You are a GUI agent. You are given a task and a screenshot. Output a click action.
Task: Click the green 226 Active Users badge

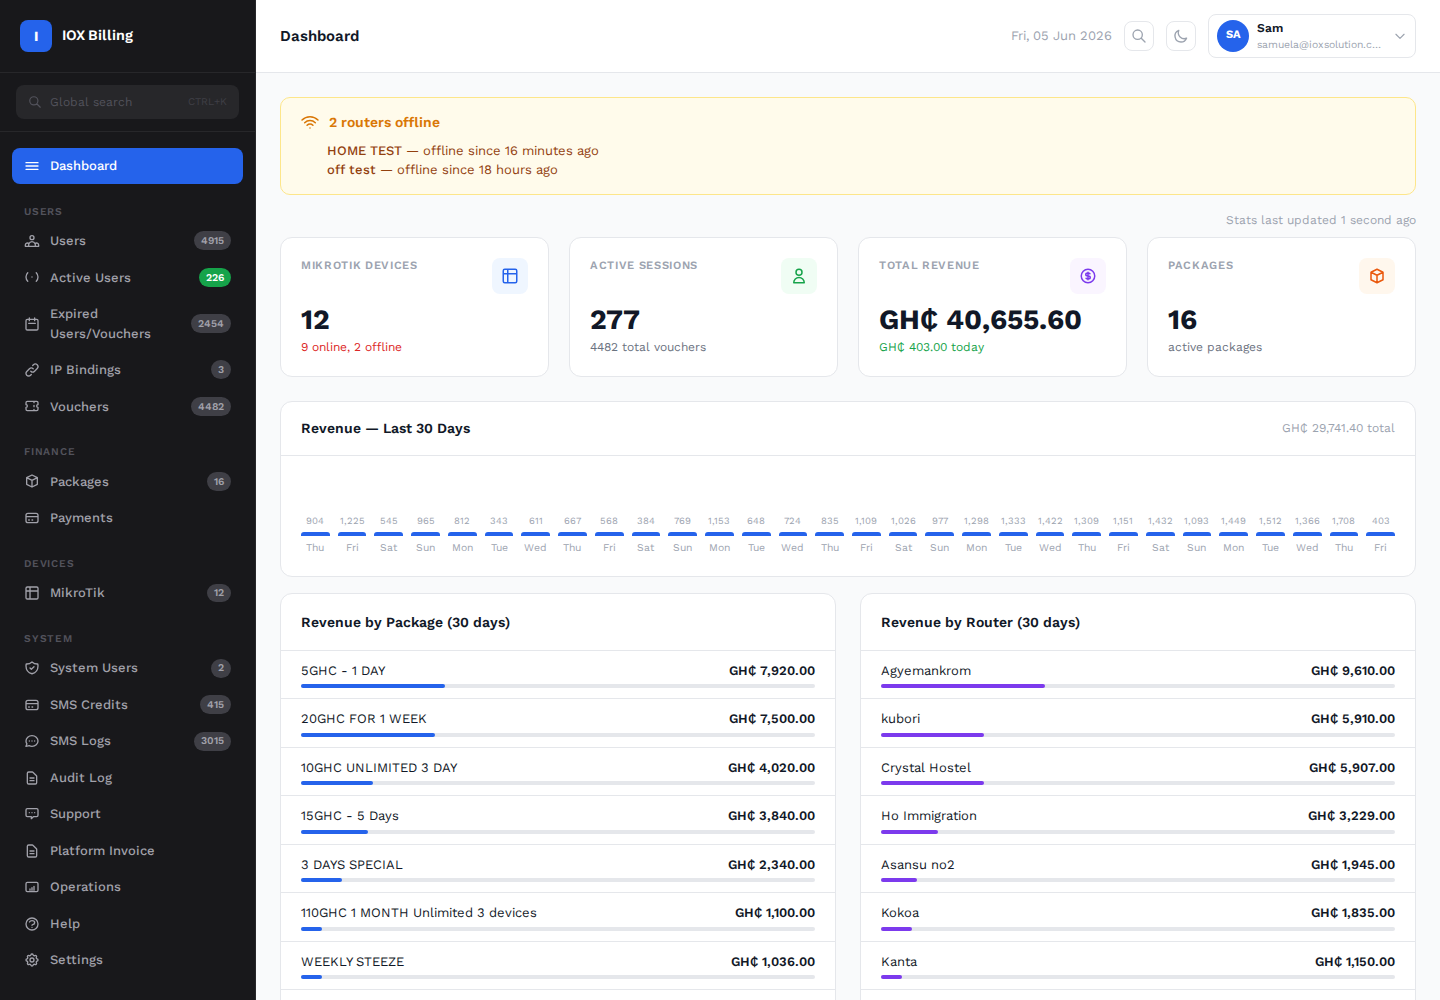tap(215, 278)
